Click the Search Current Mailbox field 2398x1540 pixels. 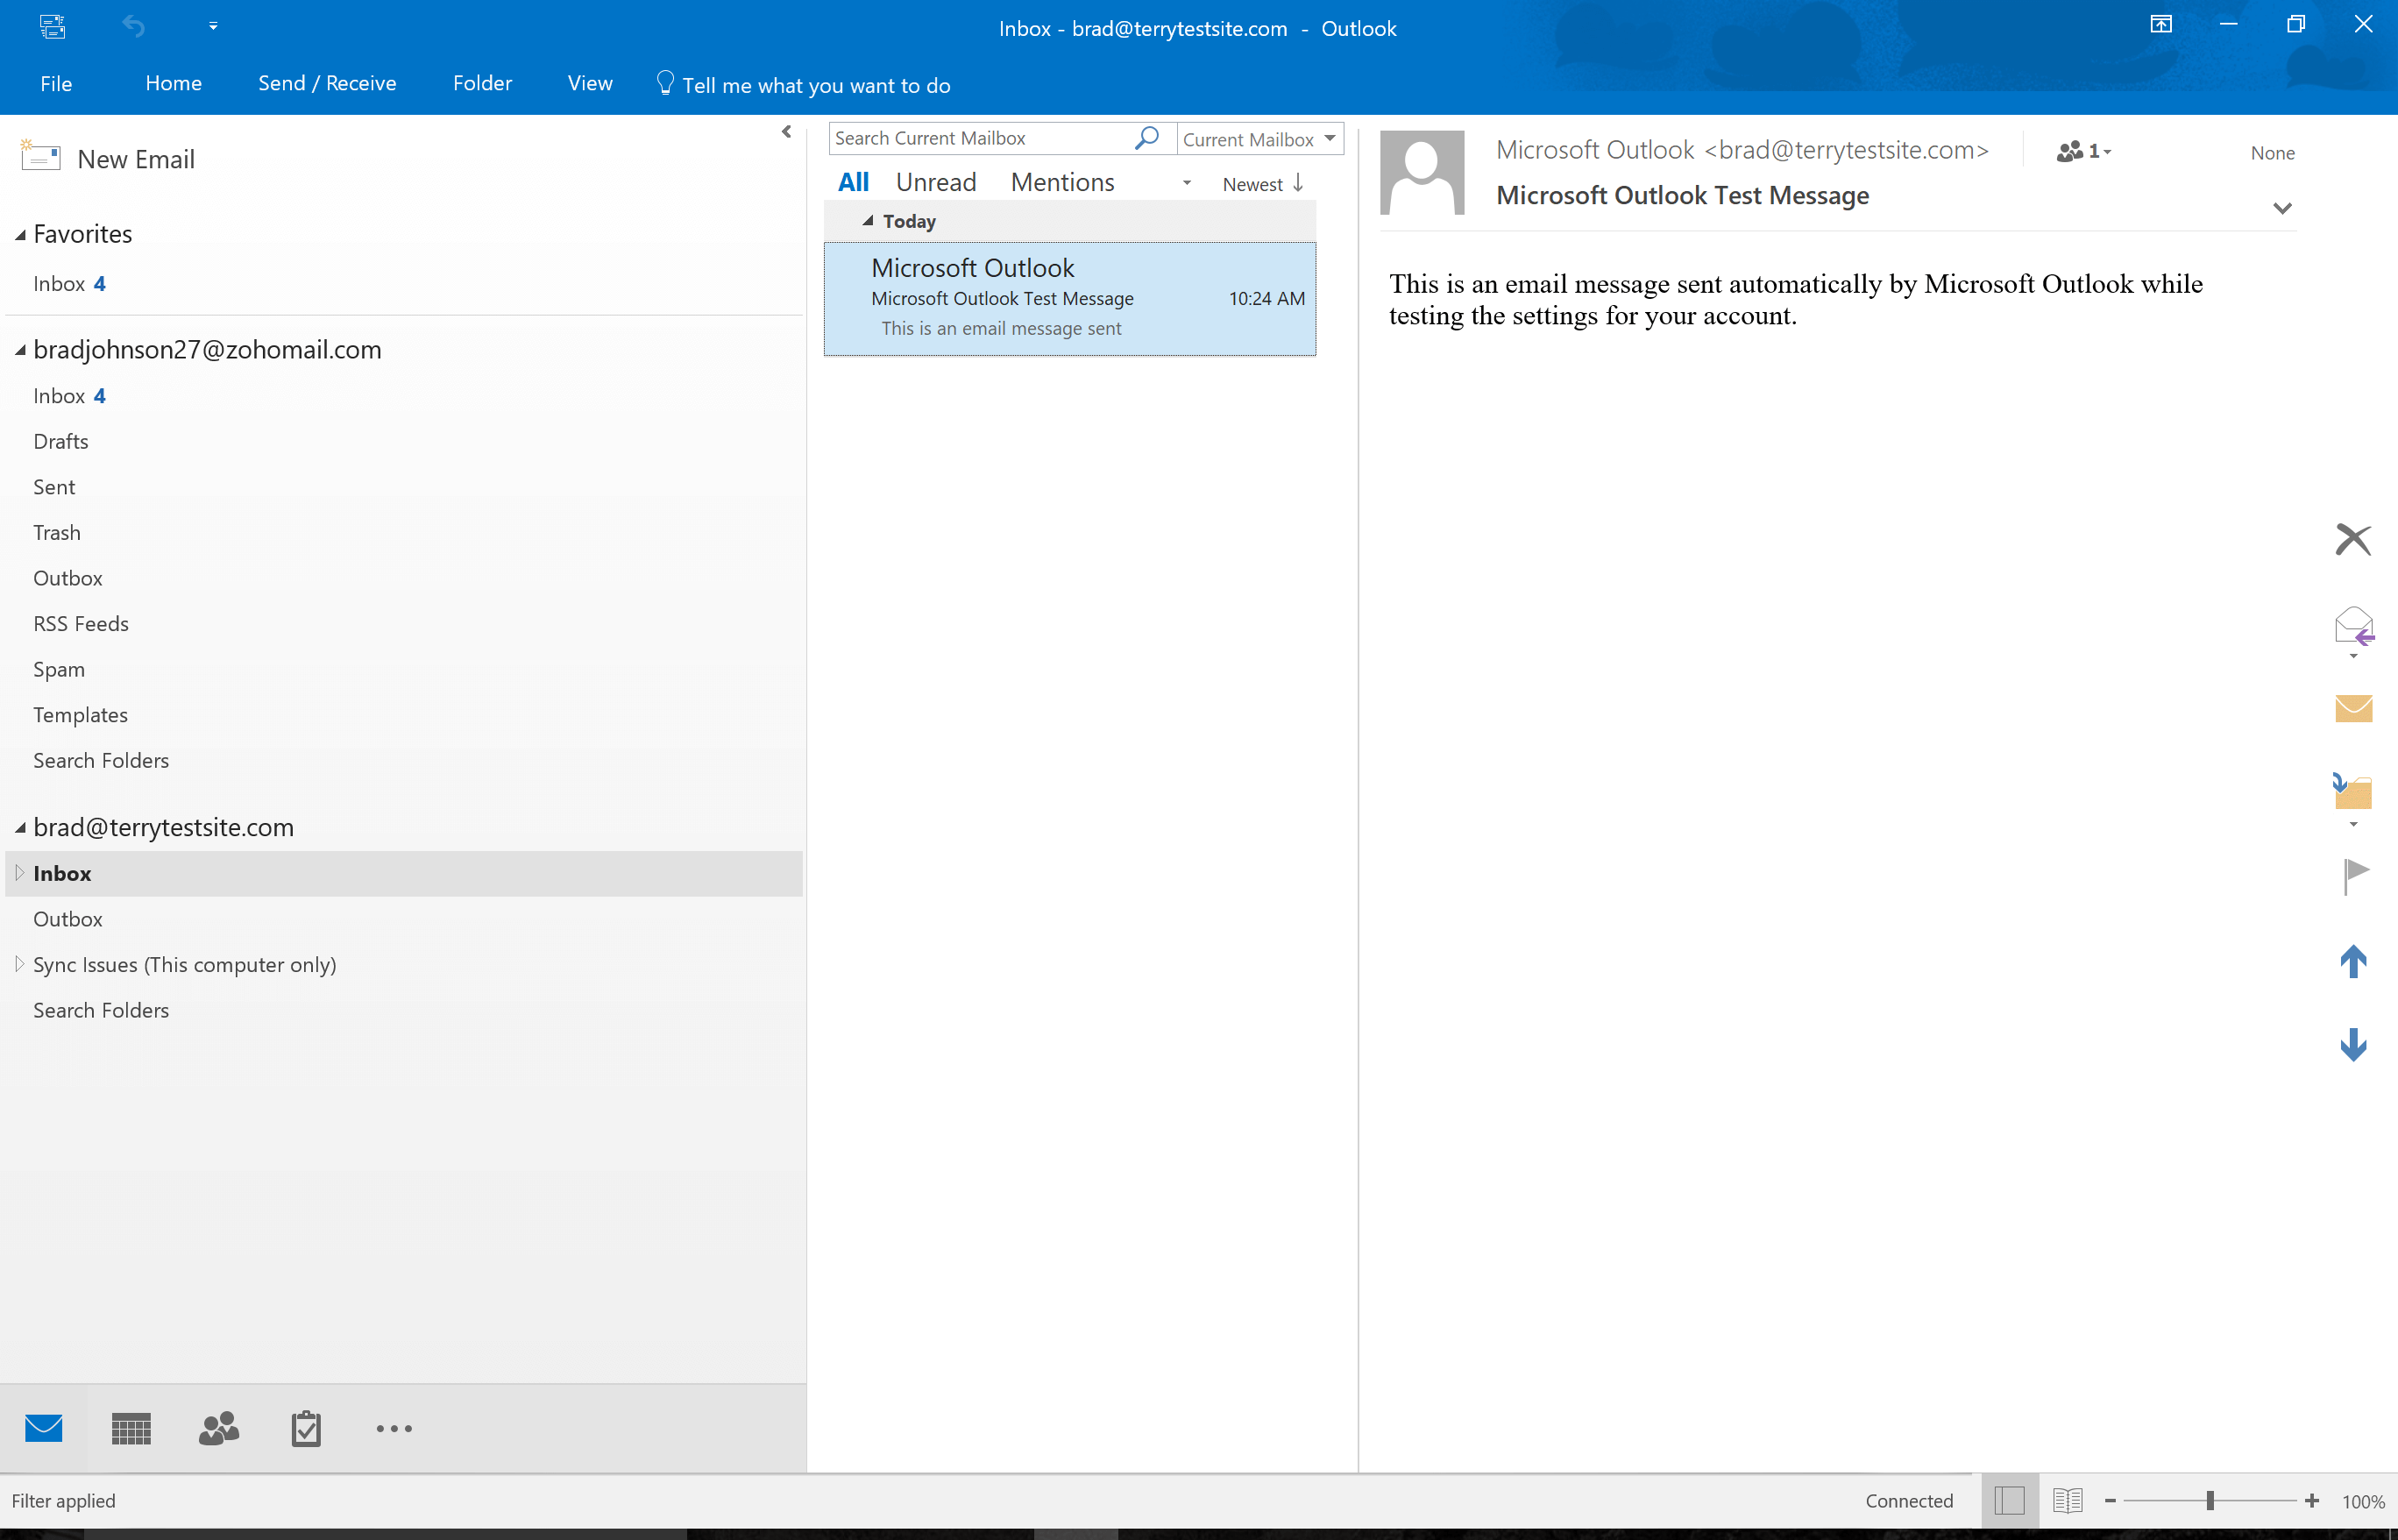point(980,138)
